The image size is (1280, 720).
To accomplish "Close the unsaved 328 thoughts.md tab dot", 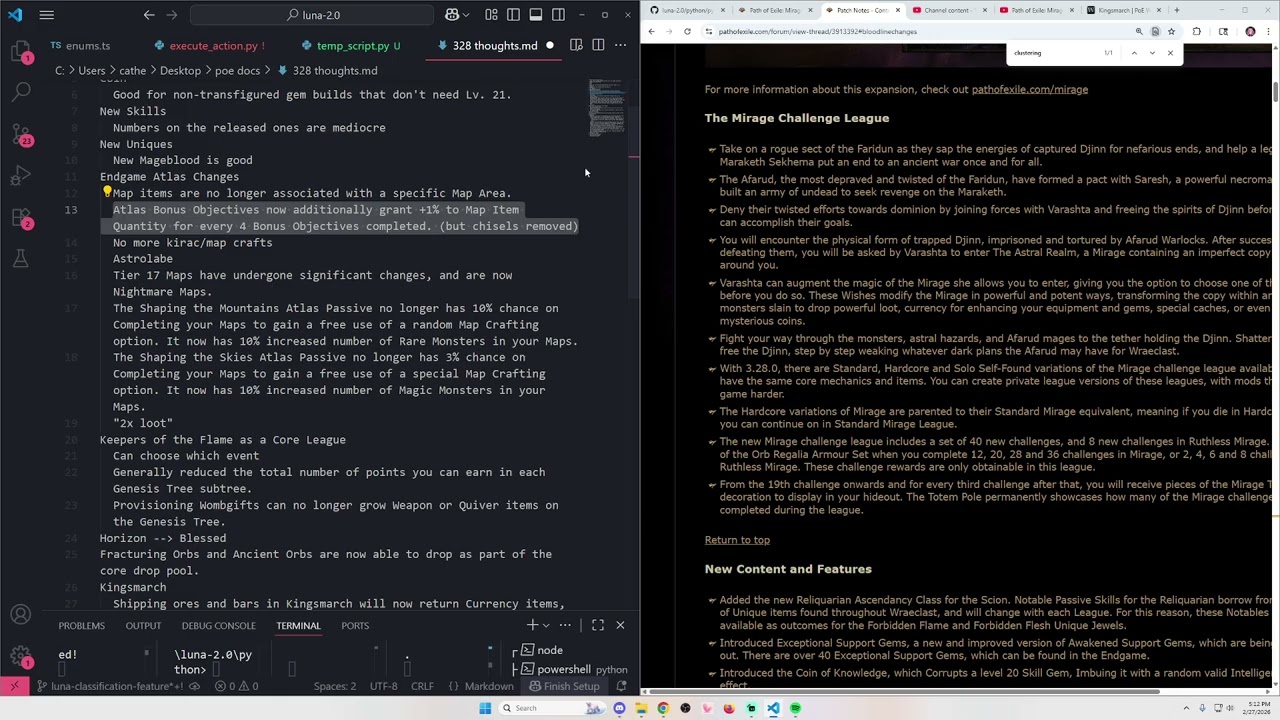I will pos(550,46).
